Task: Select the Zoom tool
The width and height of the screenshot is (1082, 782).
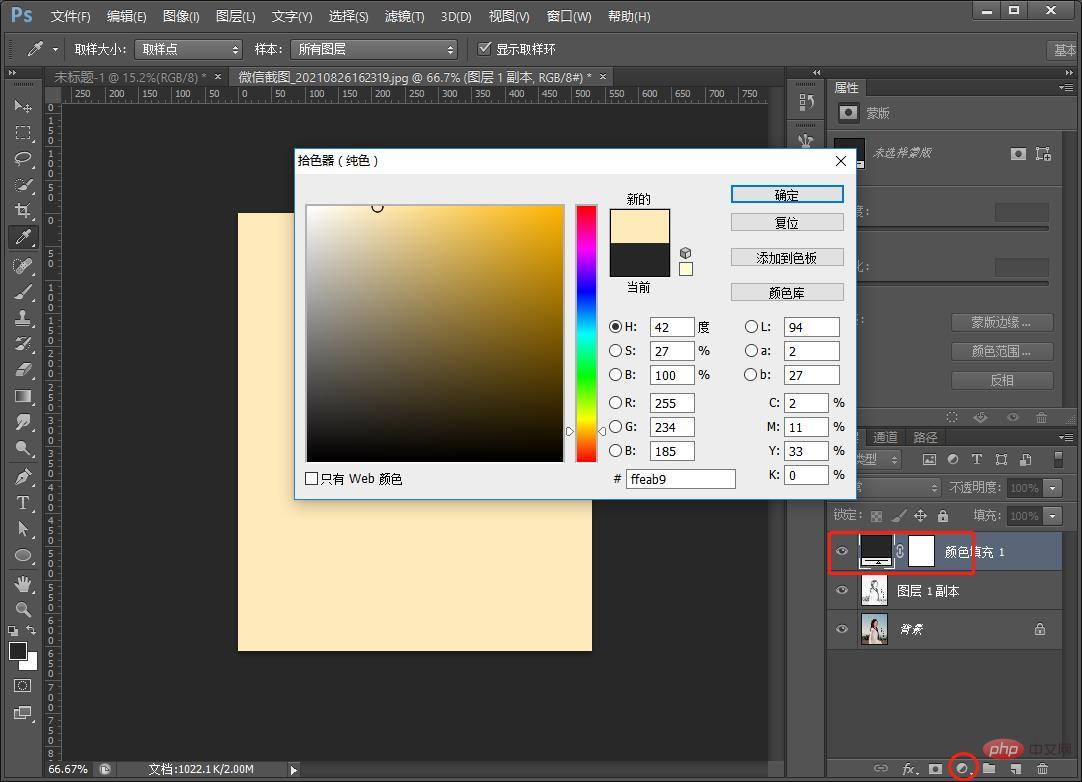Action: tap(23, 609)
